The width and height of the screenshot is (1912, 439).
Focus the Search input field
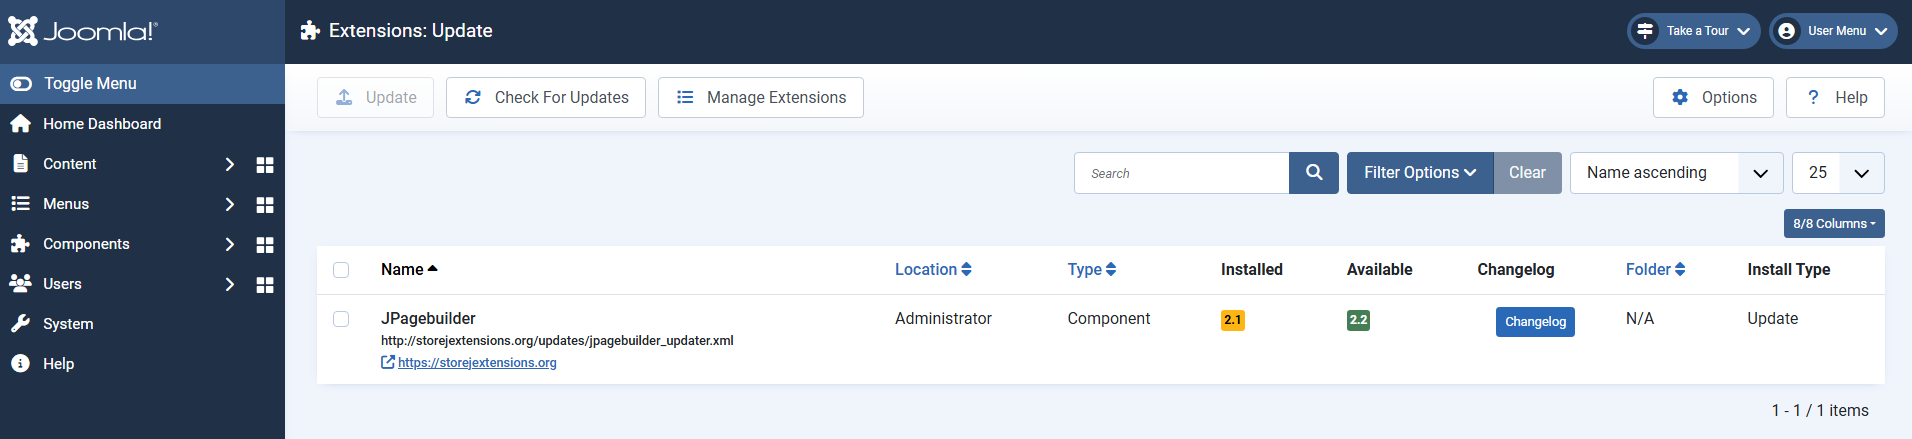tap(1181, 173)
